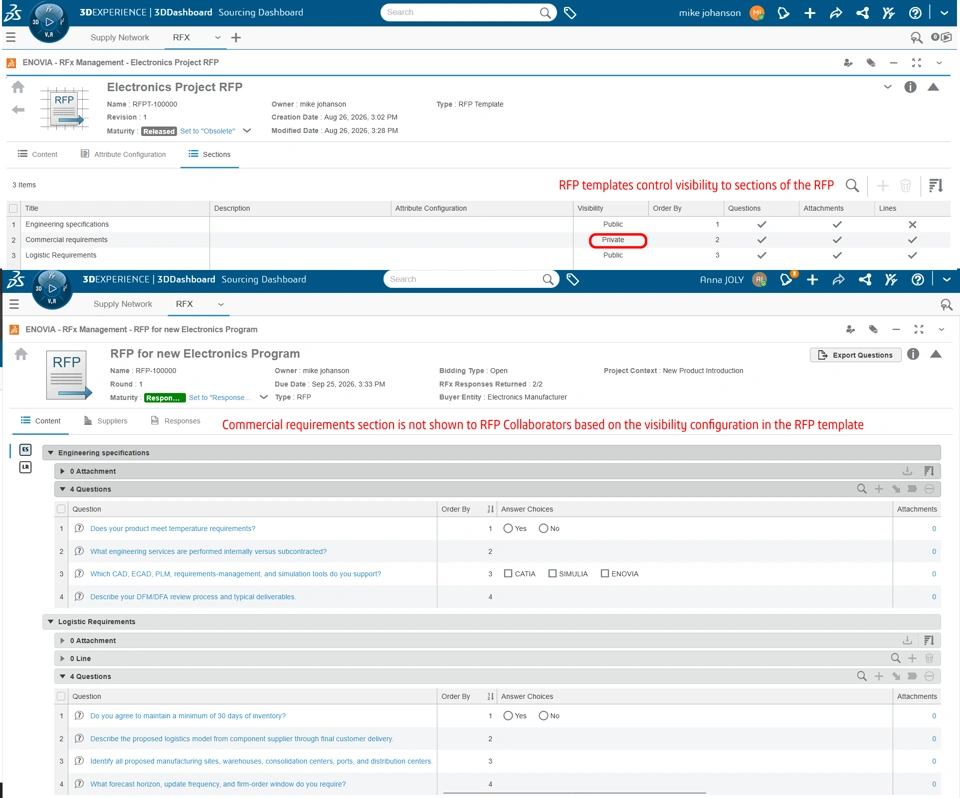Tick header checkbox in Engineering questions table
The height and width of the screenshot is (798, 960).
pyautogui.click(x=61, y=508)
